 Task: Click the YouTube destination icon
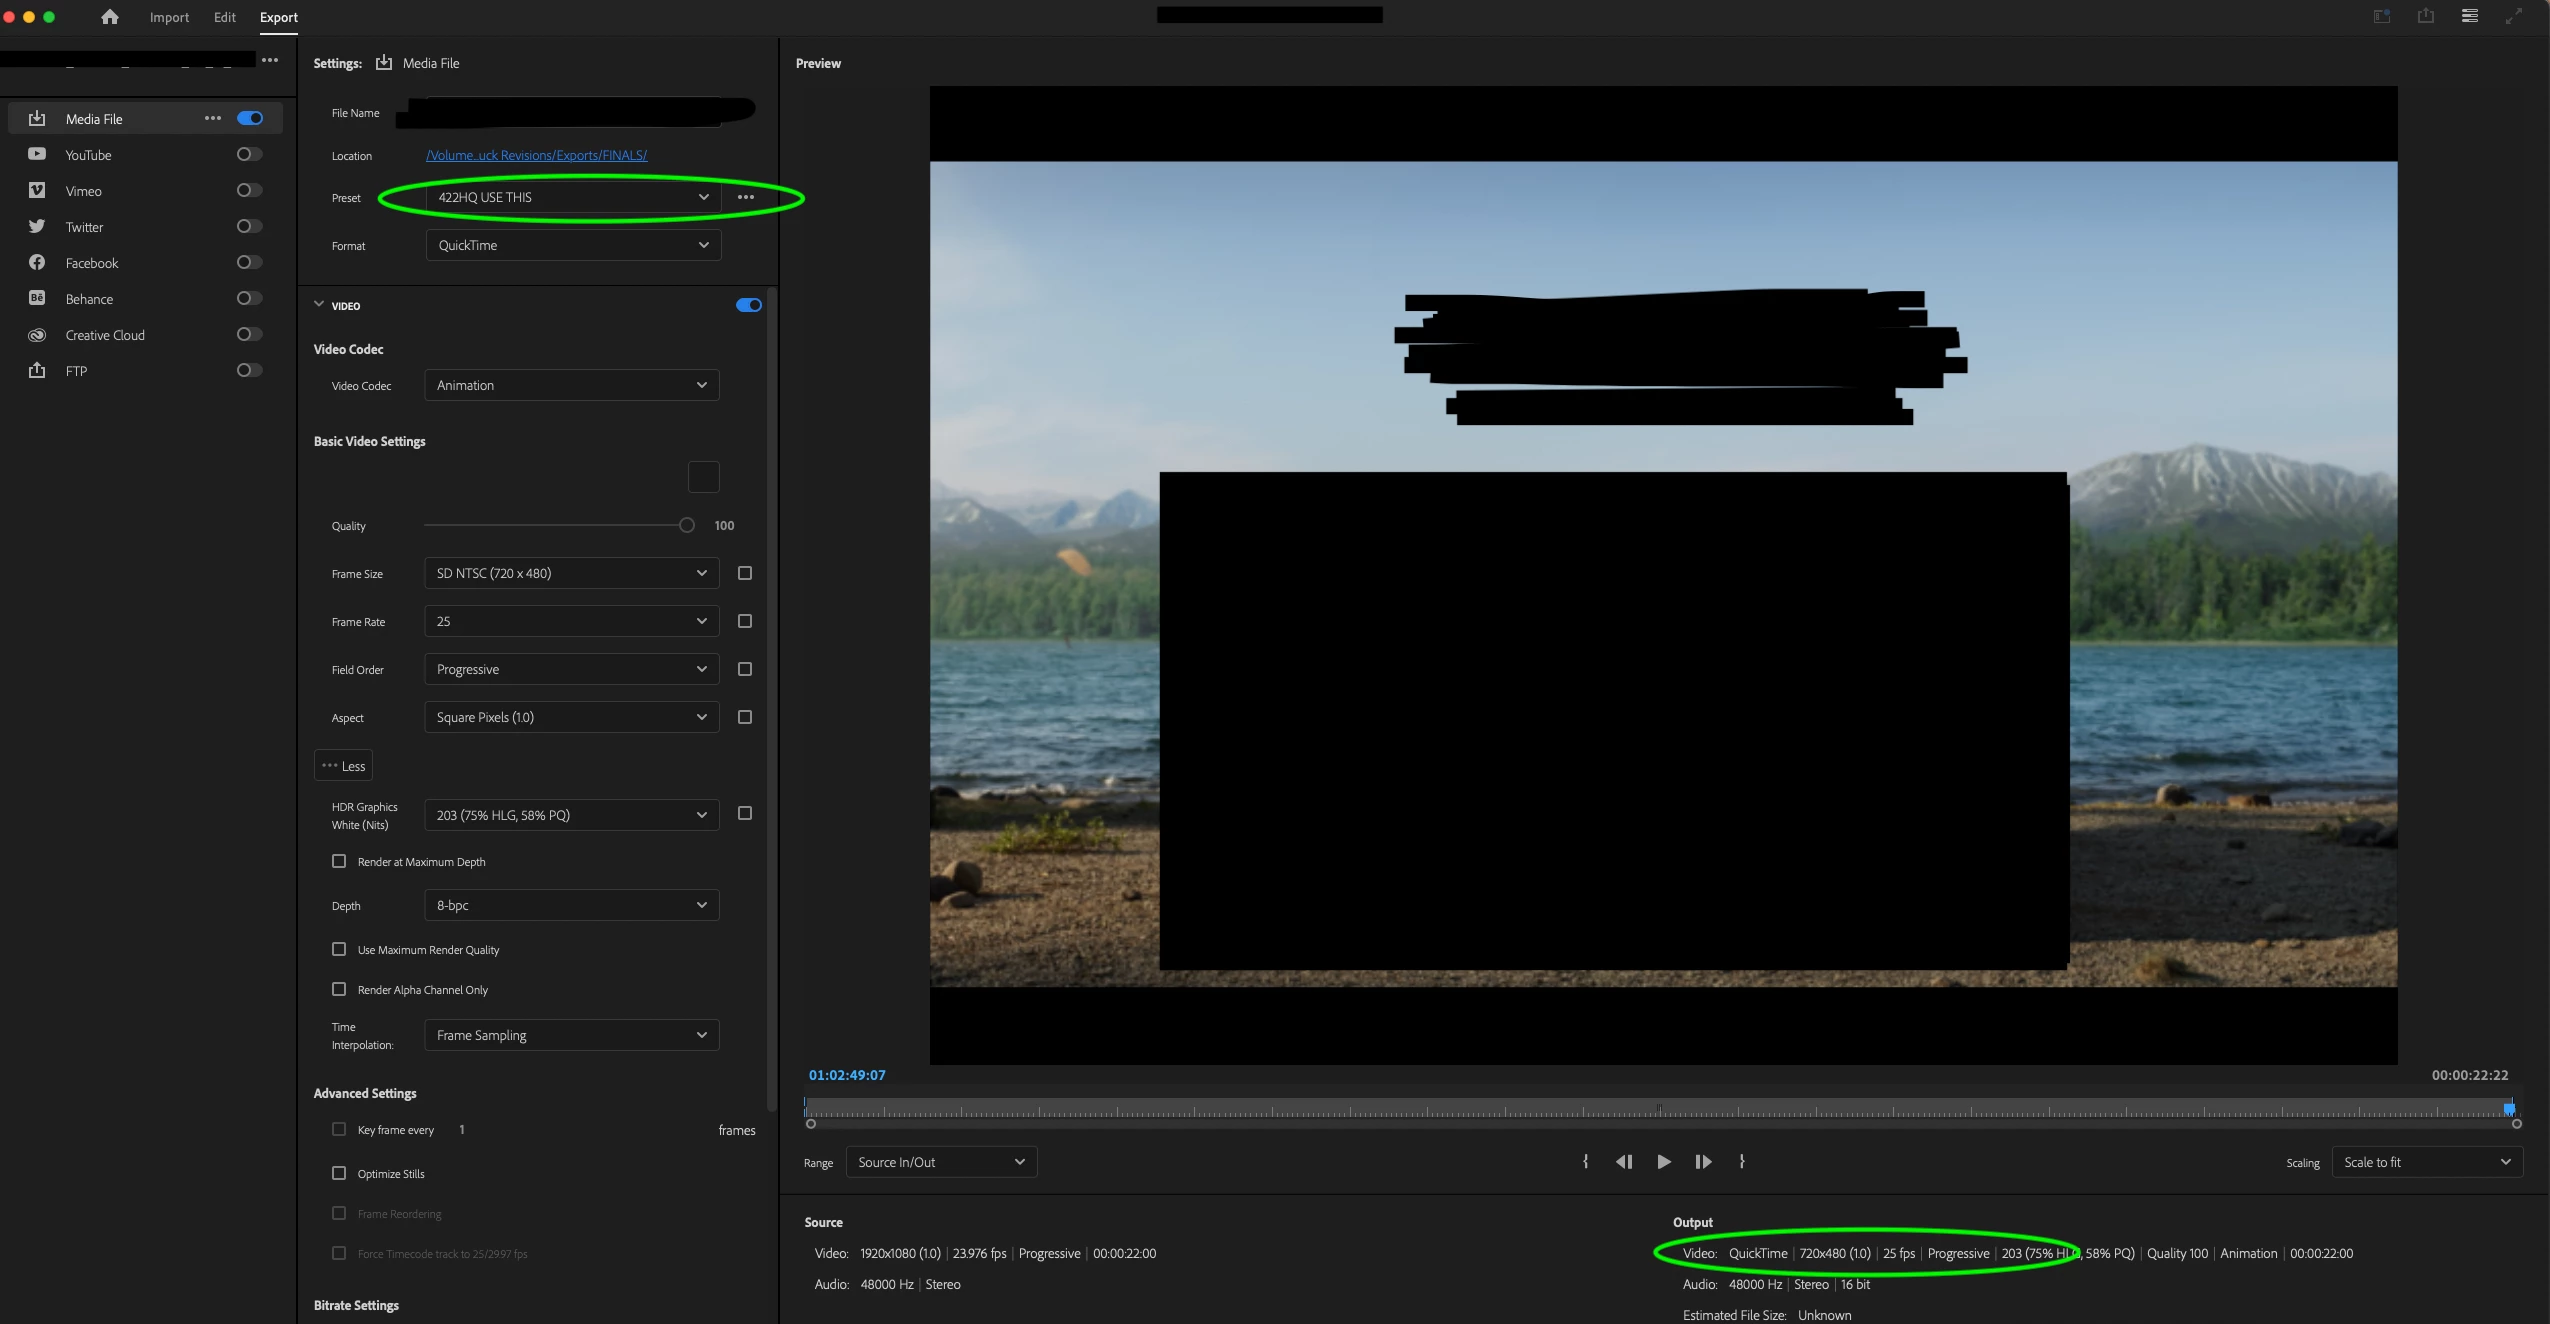click(x=37, y=155)
